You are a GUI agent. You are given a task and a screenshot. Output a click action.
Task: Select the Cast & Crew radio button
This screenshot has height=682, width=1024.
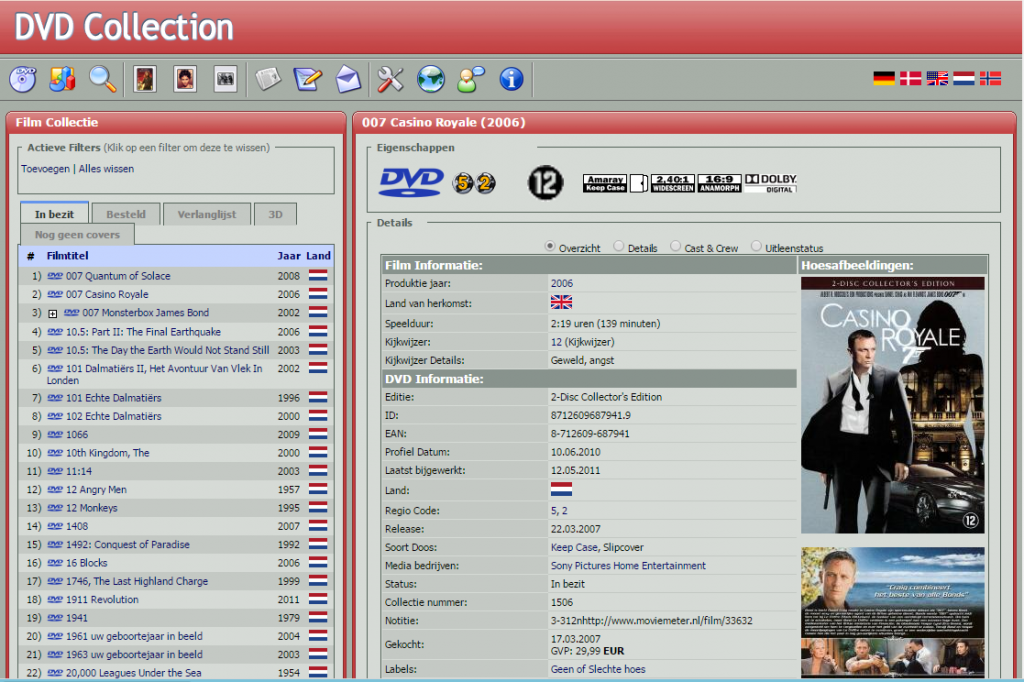676,247
